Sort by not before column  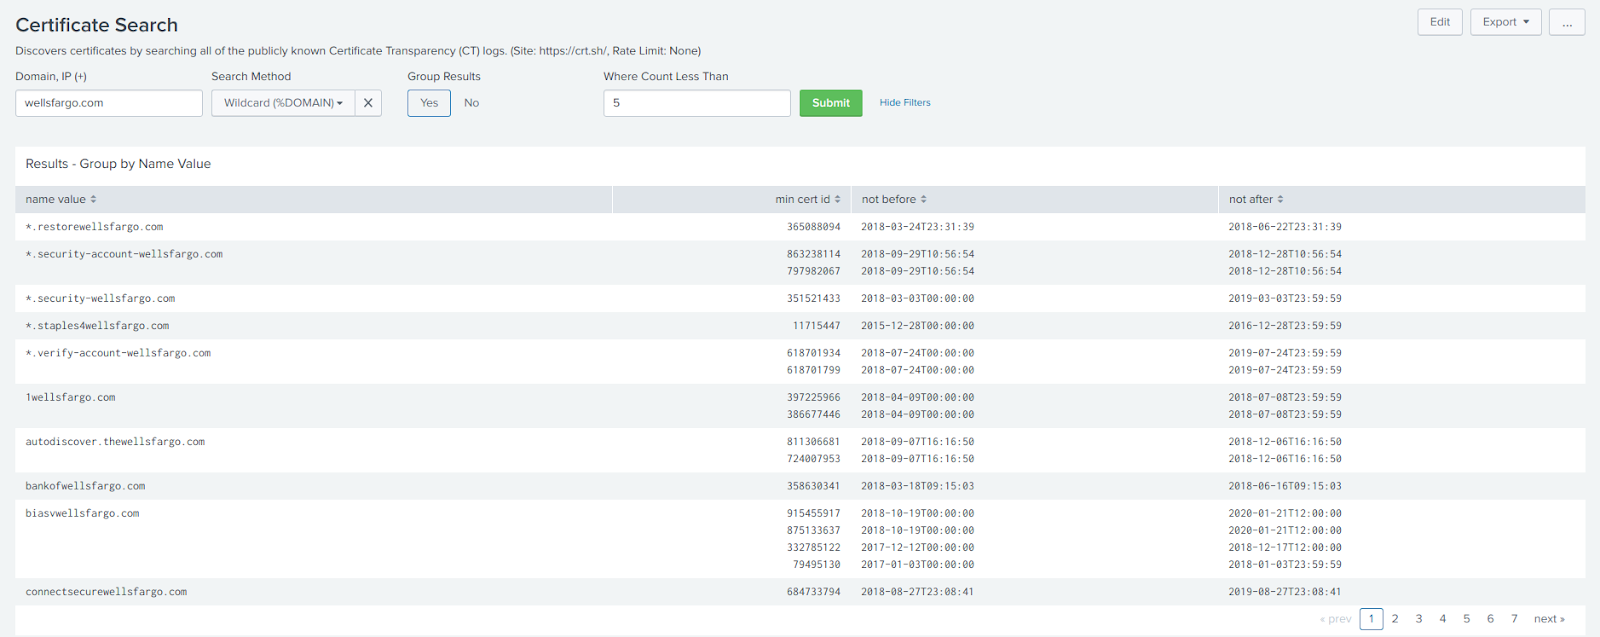(894, 199)
